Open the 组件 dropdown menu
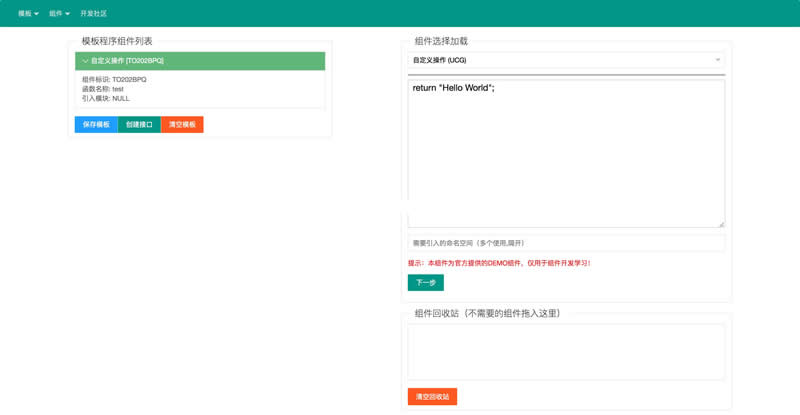Image resolution: width=800 pixels, height=415 pixels. [x=59, y=14]
